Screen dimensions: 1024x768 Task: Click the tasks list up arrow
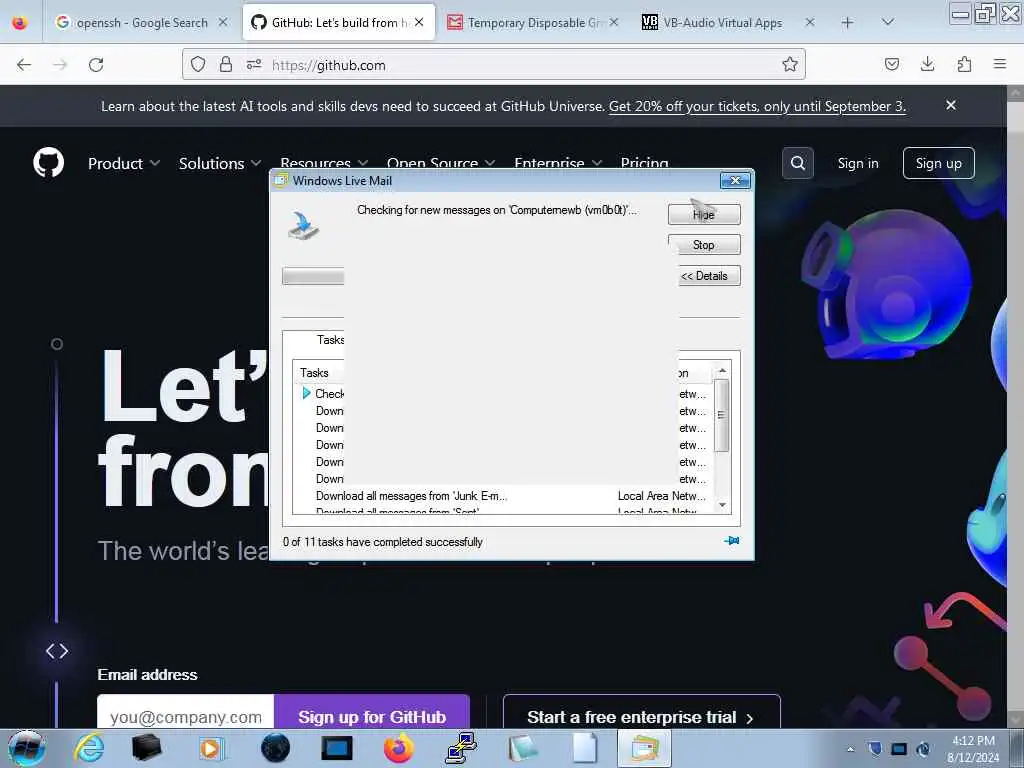[722, 371]
